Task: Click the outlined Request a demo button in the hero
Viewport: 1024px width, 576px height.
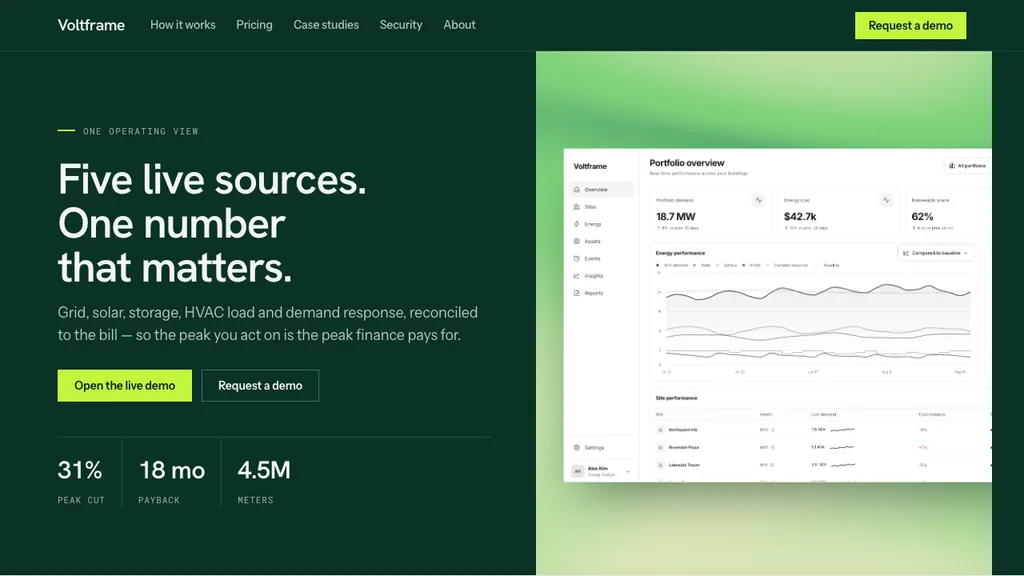Action: click(x=260, y=385)
